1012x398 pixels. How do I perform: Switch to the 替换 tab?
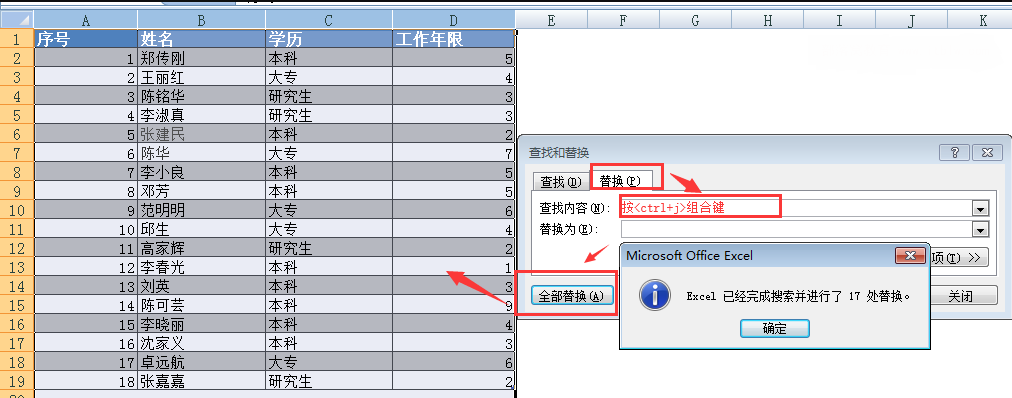[x=620, y=181]
